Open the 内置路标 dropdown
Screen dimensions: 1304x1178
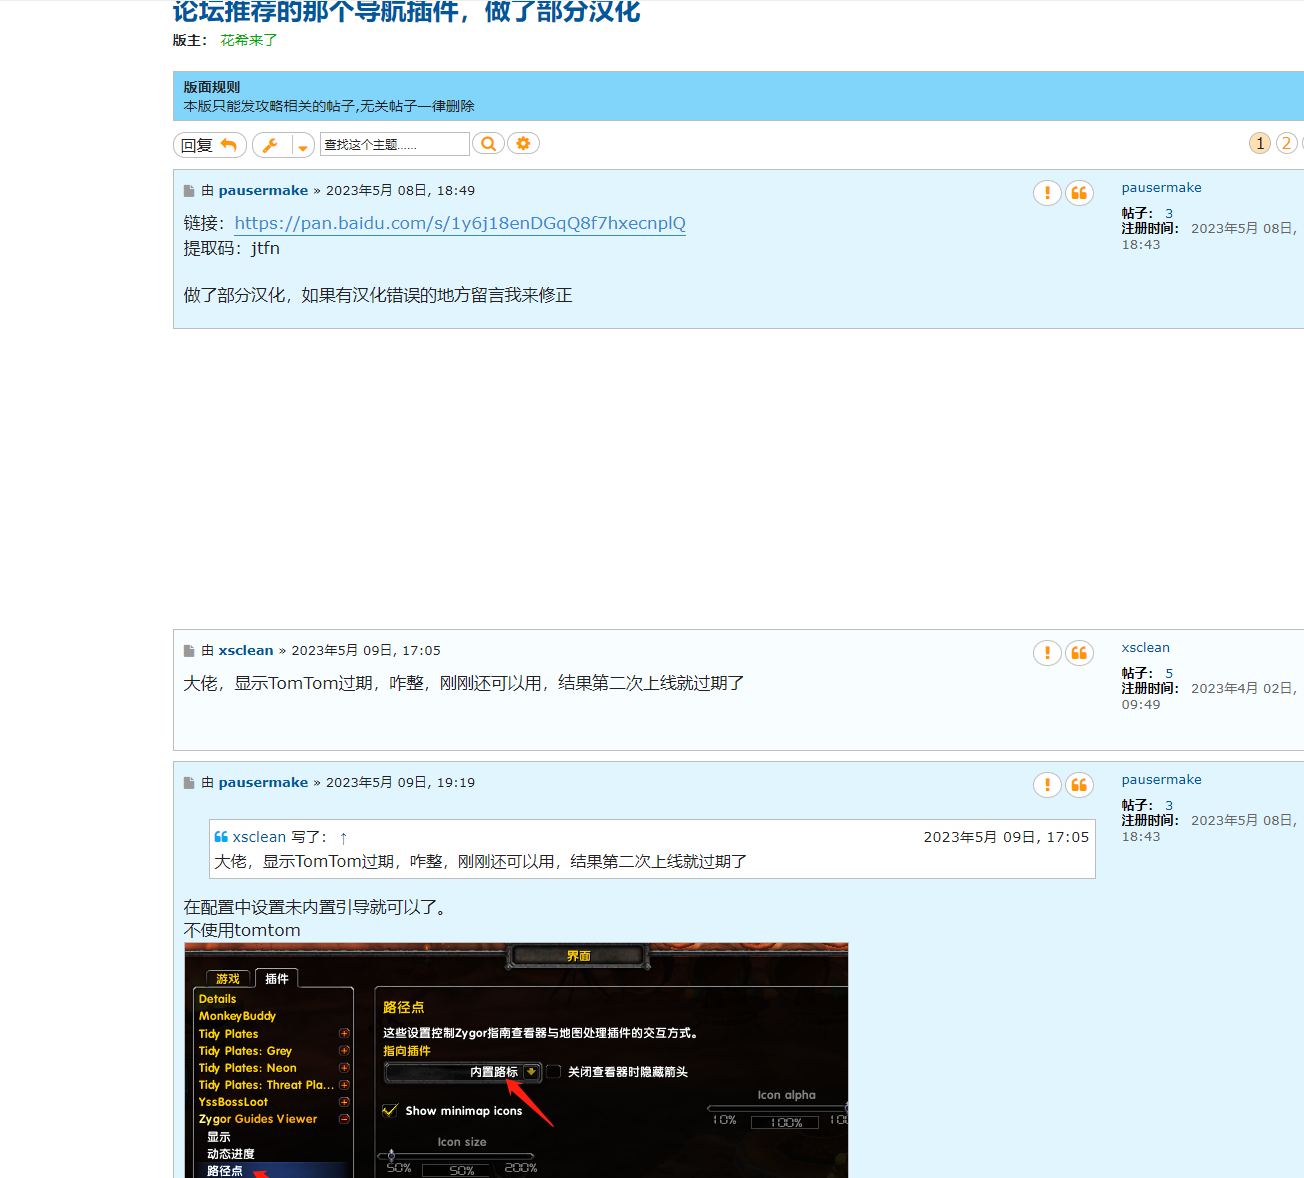click(531, 1072)
